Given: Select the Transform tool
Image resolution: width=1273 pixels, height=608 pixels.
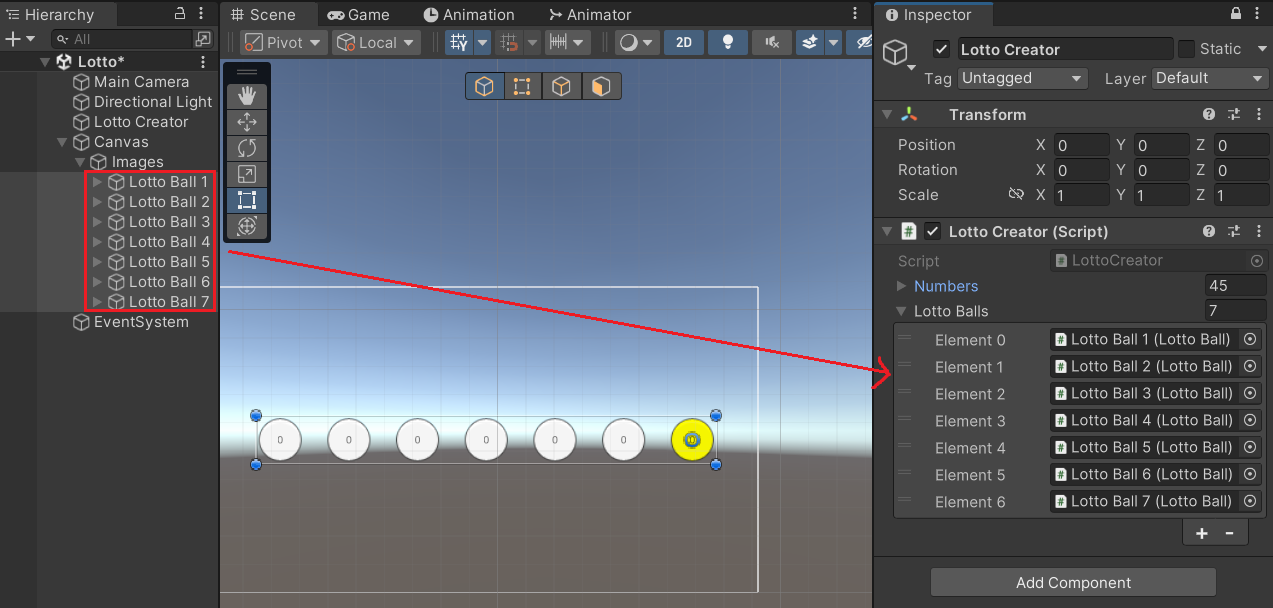Looking at the screenshot, I should point(247,226).
